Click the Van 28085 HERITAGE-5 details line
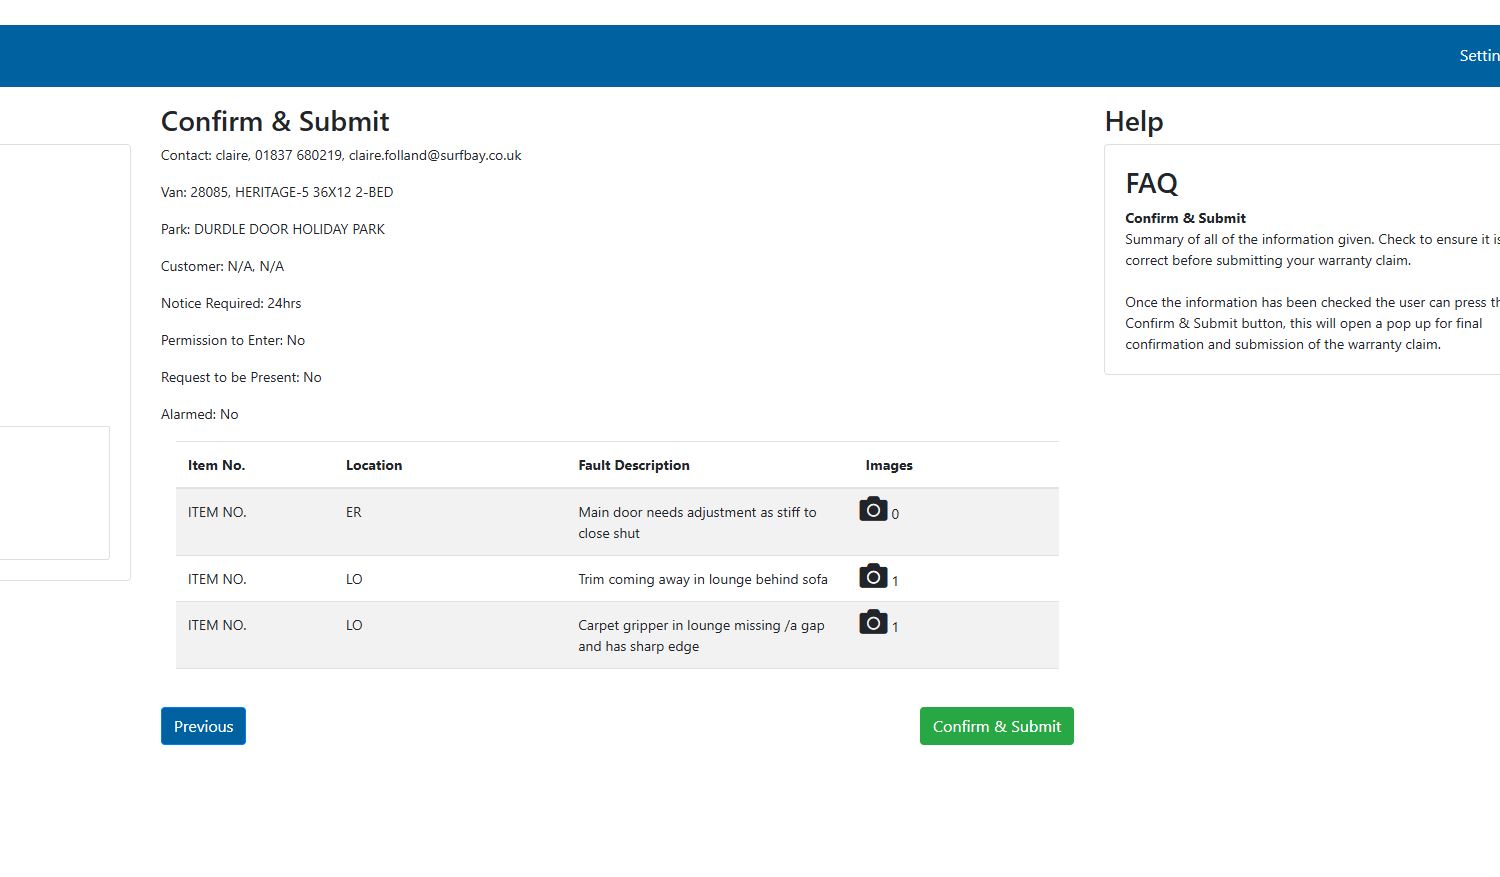Screen dimensions: 1500x877 (277, 192)
